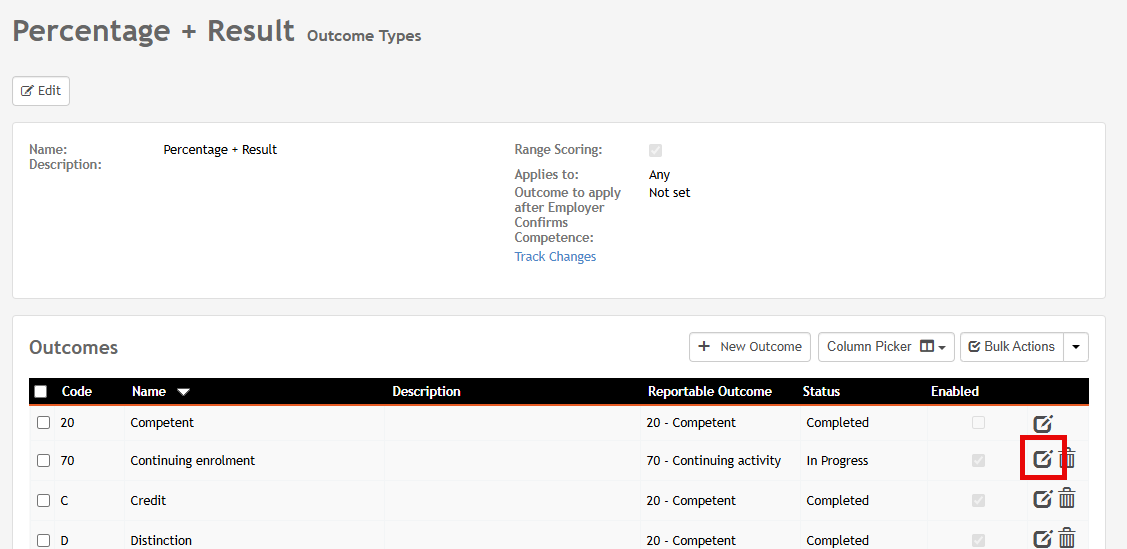Click the 'Credit' name cell
The height and width of the screenshot is (549, 1127).
pos(148,500)
